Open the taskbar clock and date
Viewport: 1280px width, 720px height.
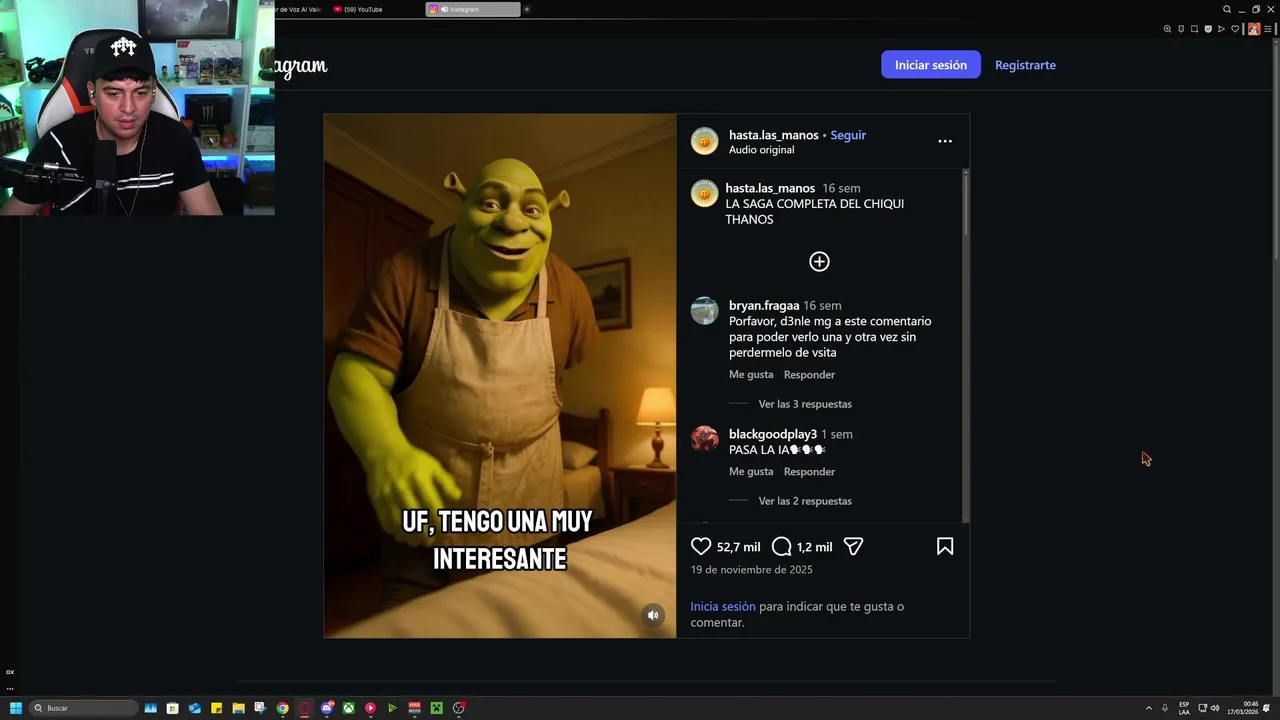coord(1243,708)
